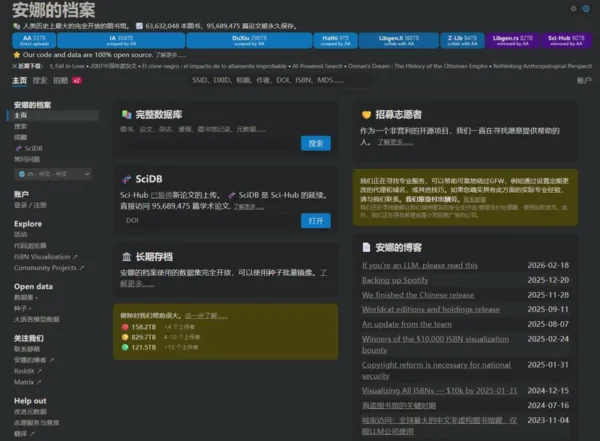The image size is (600, 441).
Task: Open the Hathi 9TB source bar
Action: click(x=336, y=41)
